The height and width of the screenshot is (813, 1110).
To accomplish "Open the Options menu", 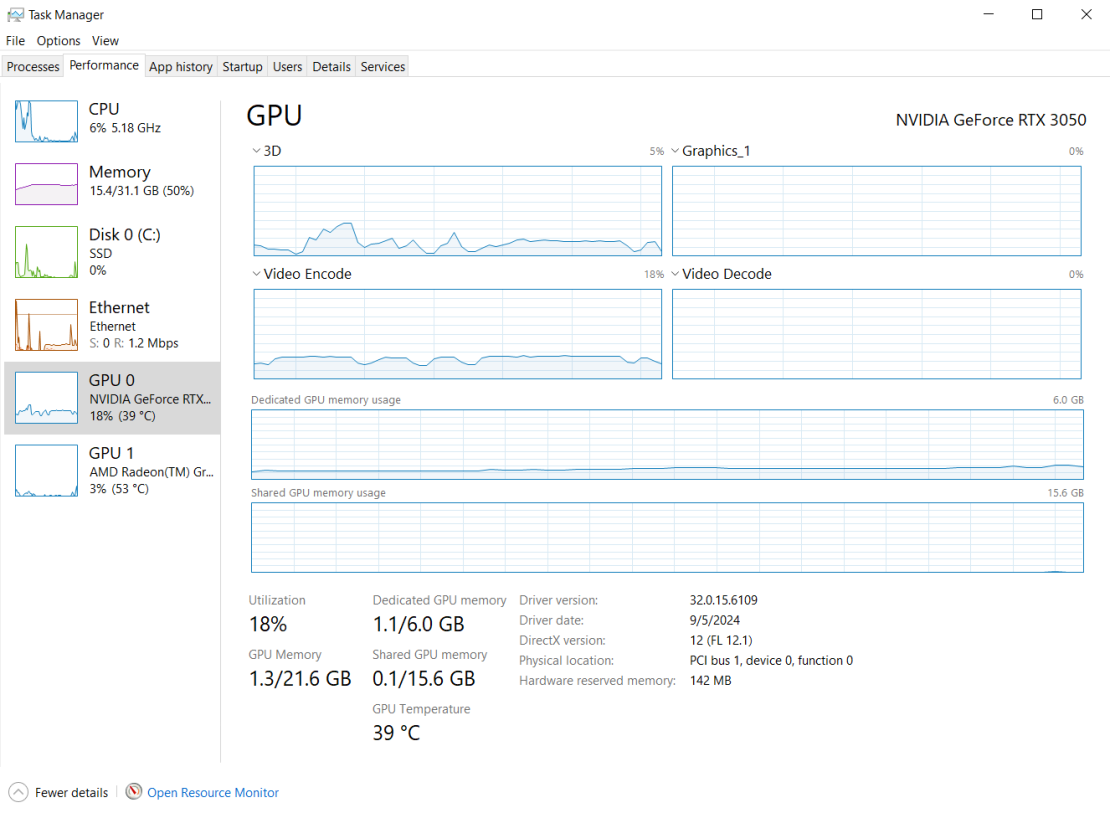I will coord(58,41).
